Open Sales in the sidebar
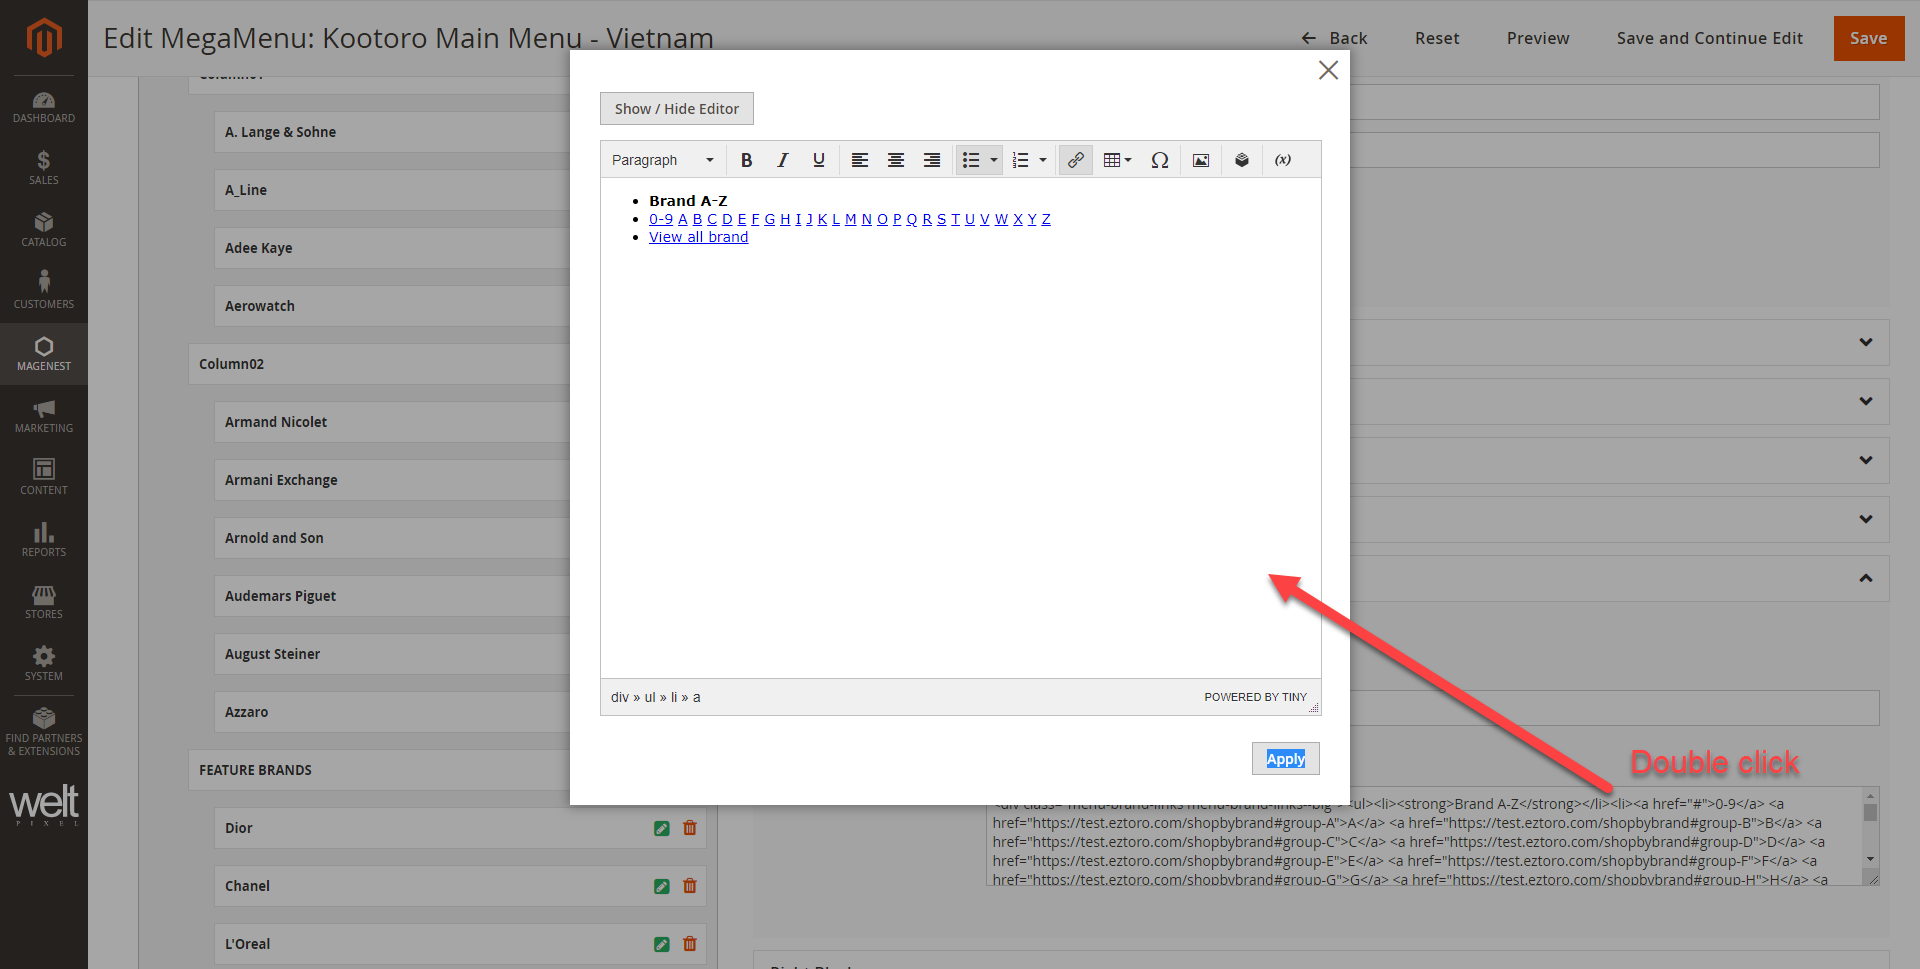1920x969 pixels. click(44, 168)
